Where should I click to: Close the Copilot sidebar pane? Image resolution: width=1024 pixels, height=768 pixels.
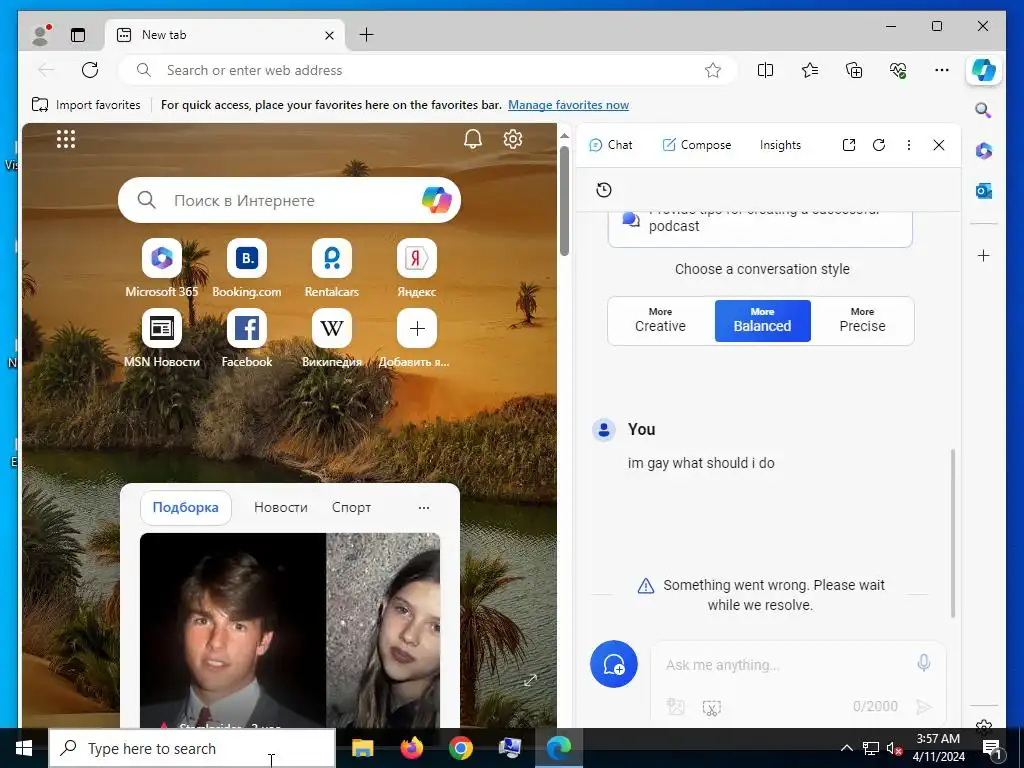pyautogui.click(x=938, y=145)
